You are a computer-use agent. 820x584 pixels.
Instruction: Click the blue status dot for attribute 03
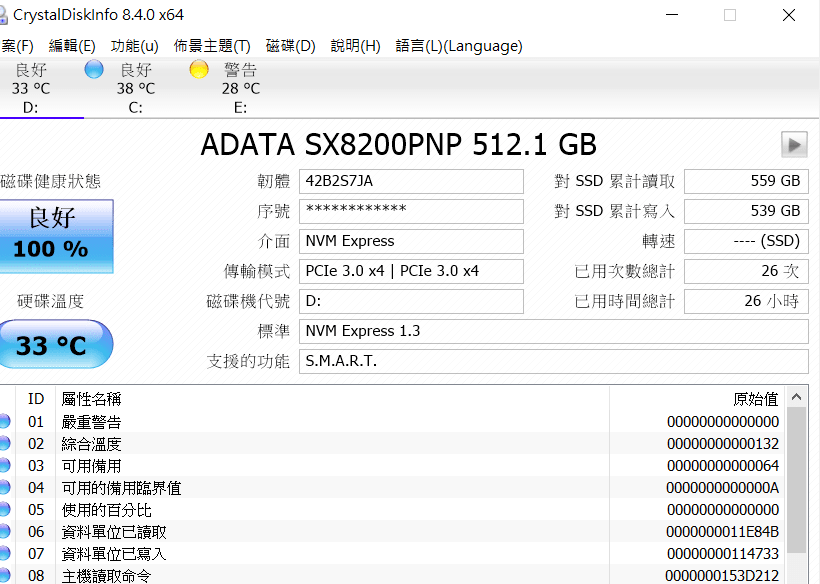pos(4,465)
